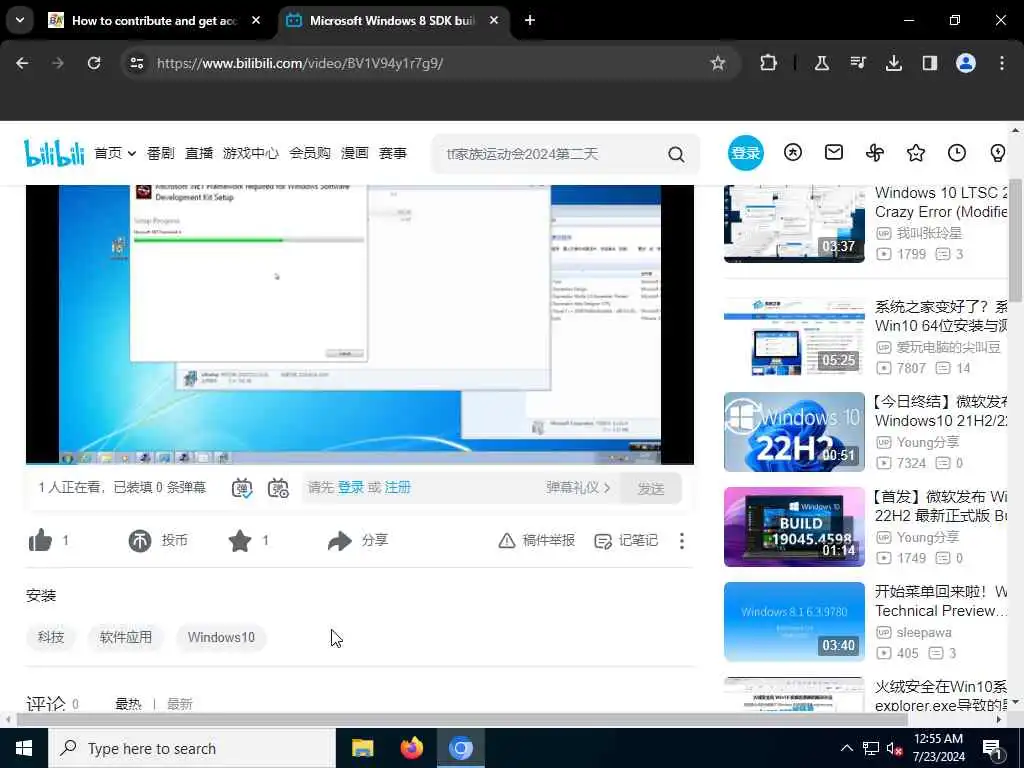This screenshot has width=1024, height=768.
Task: Go to 直播 section
Action: (199, 153)
